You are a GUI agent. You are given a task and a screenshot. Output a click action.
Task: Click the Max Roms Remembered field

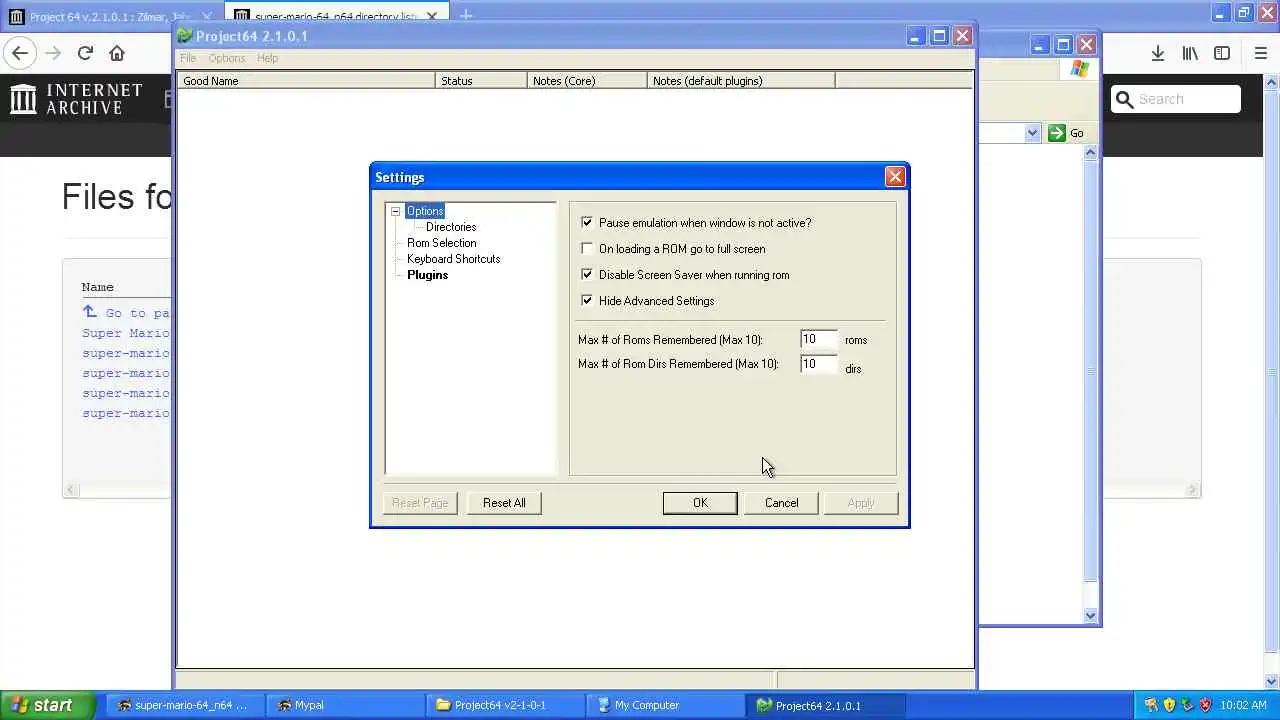[818, 339]
